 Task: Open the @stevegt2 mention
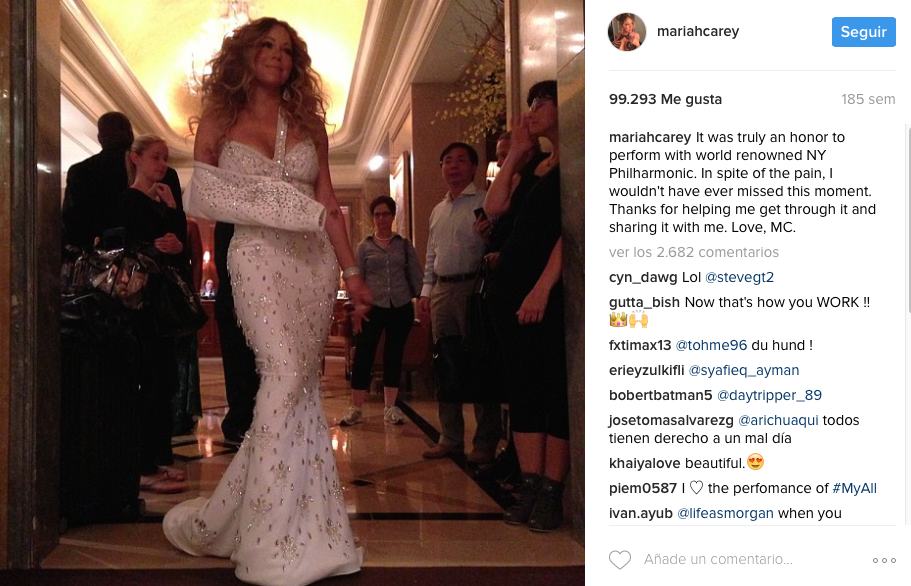pyautogui.click(x=739, y=278)
